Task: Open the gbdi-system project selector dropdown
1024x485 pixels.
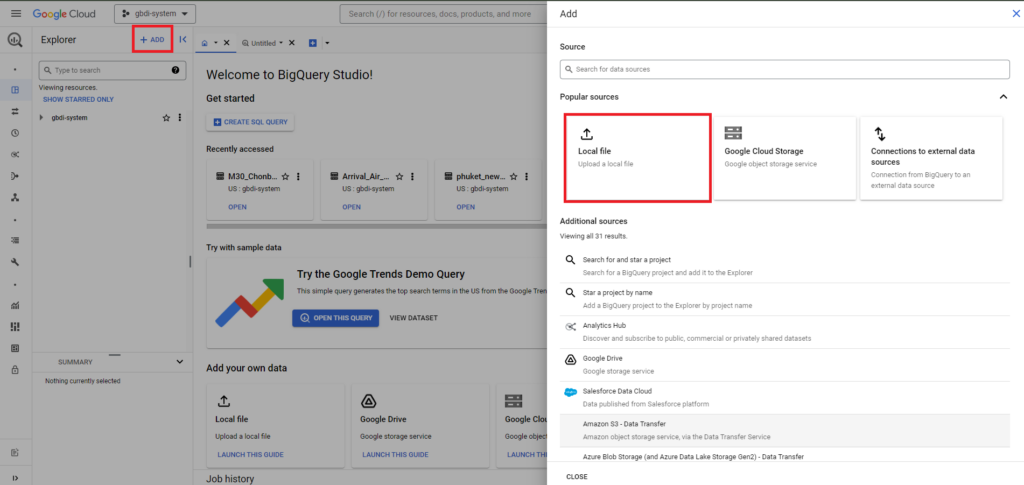Action: 155,14
